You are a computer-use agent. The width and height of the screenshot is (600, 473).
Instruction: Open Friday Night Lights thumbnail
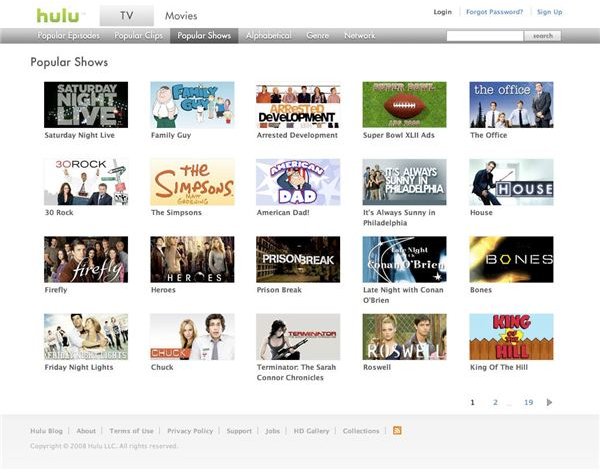86,337
